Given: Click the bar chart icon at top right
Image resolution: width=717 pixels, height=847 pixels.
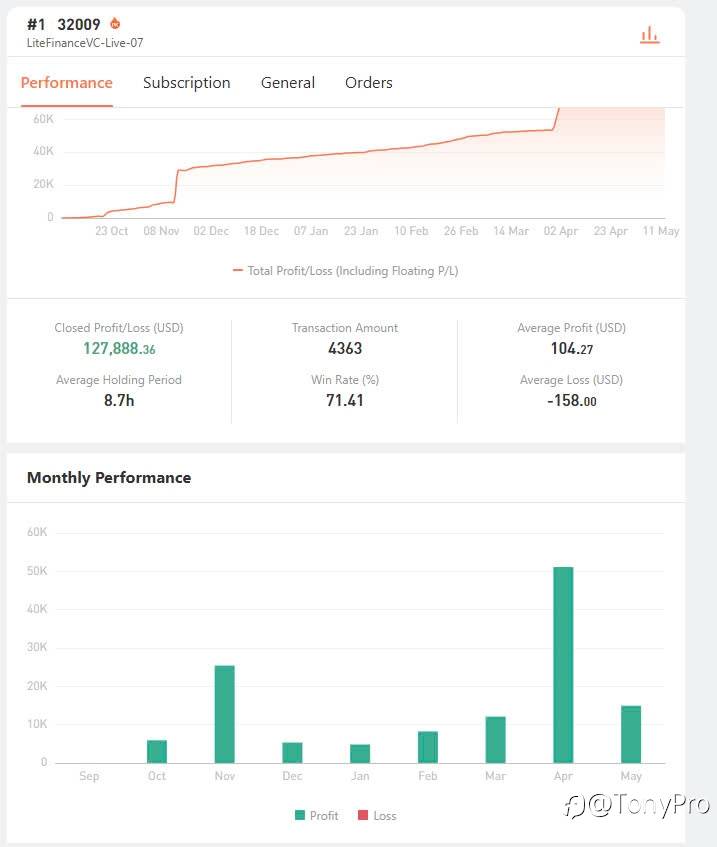Looking at the screenshot, I should (650, 35).
